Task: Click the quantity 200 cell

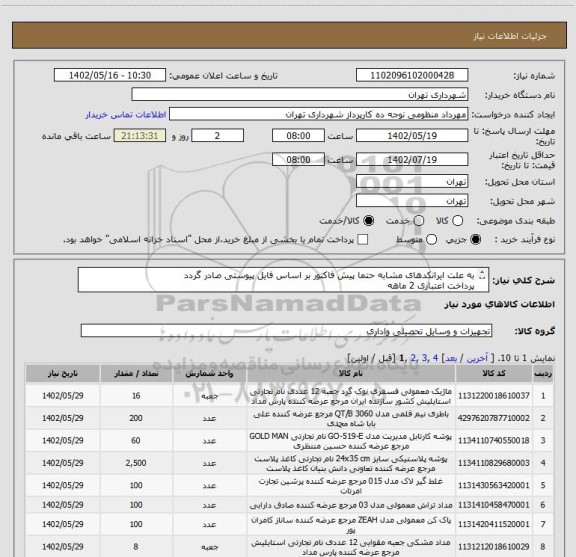Action: coord(136,418)
